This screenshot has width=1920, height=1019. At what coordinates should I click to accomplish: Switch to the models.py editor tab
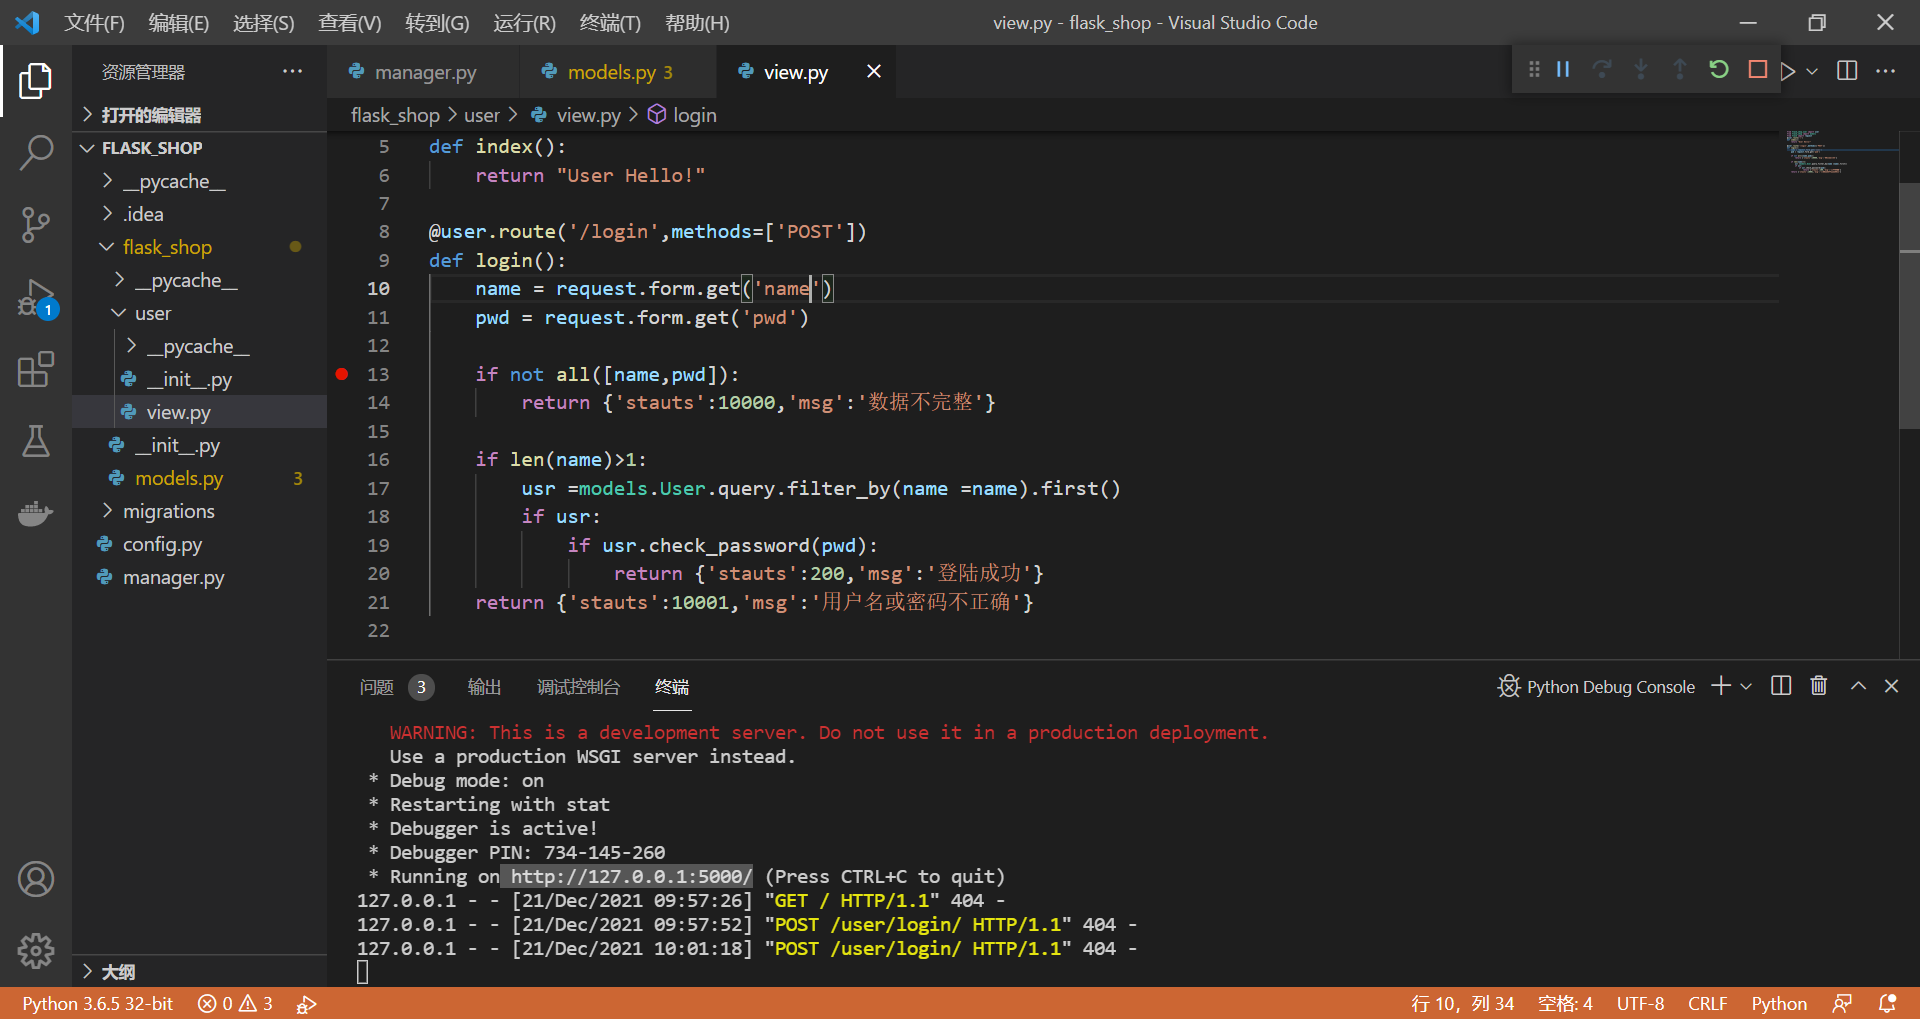(618, 72)
